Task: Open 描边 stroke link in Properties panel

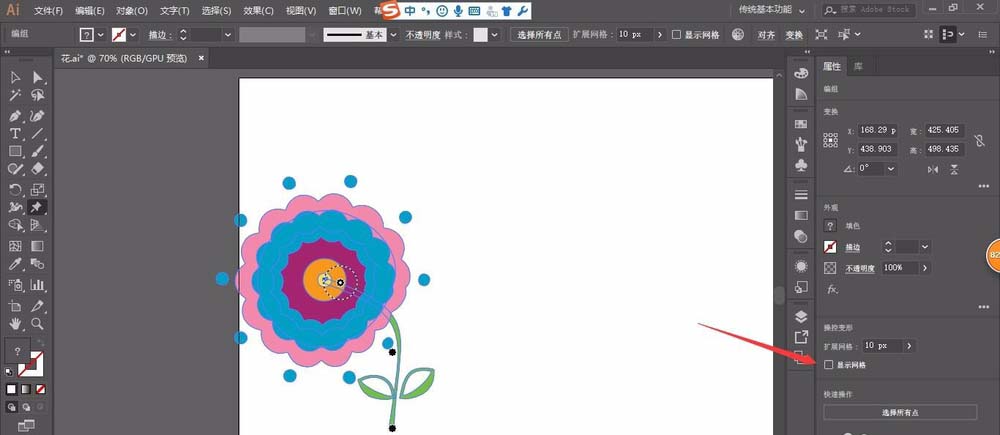Action: (853, 247)
